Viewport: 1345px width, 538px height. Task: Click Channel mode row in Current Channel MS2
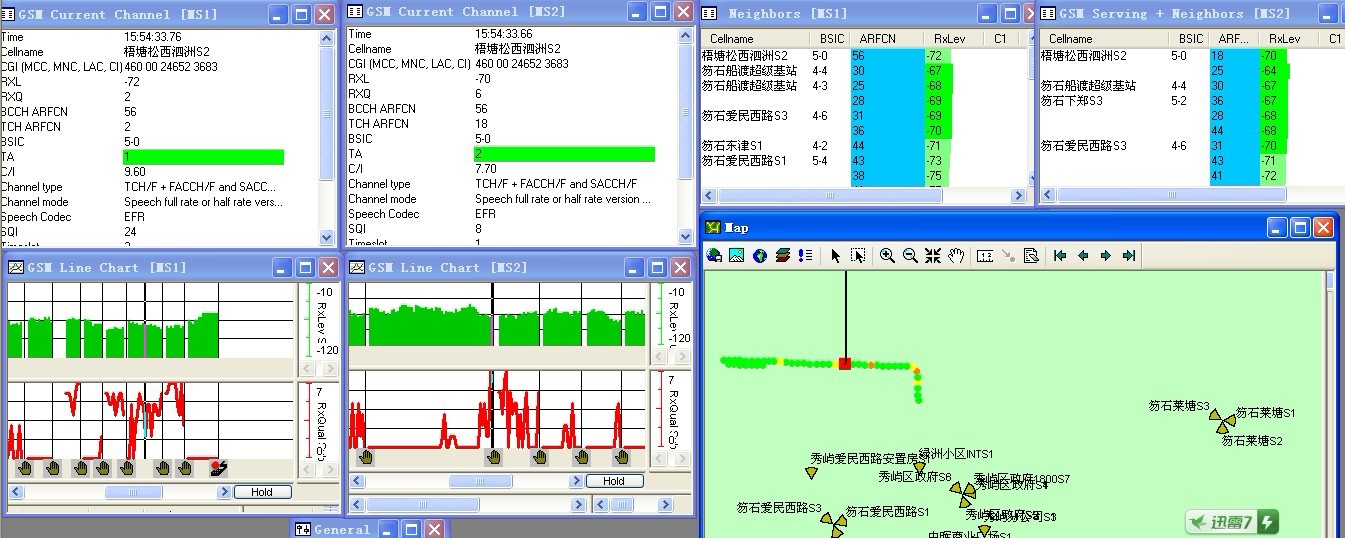[511, 199]
